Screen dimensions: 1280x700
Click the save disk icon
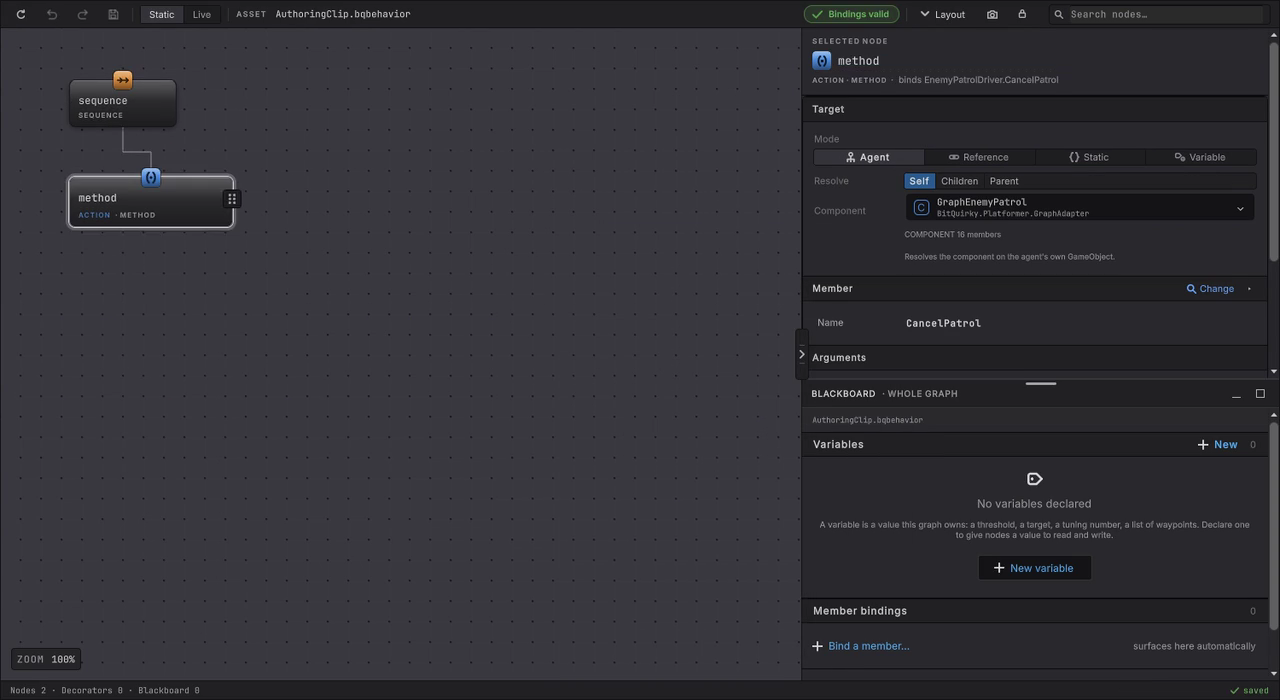[x=113, y=14]
